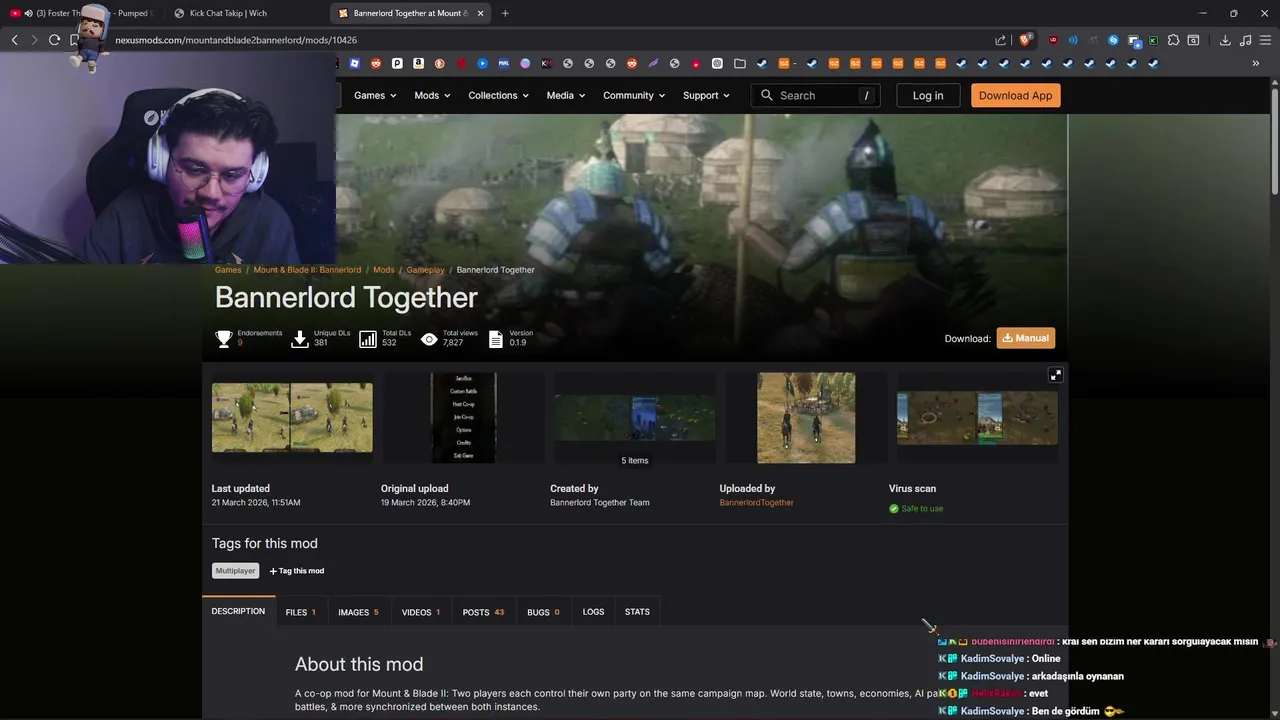Viewport: 1280px width, 720px height.
Task: Click the Endorsements trophy icon
Action: (x=224, y=339)
